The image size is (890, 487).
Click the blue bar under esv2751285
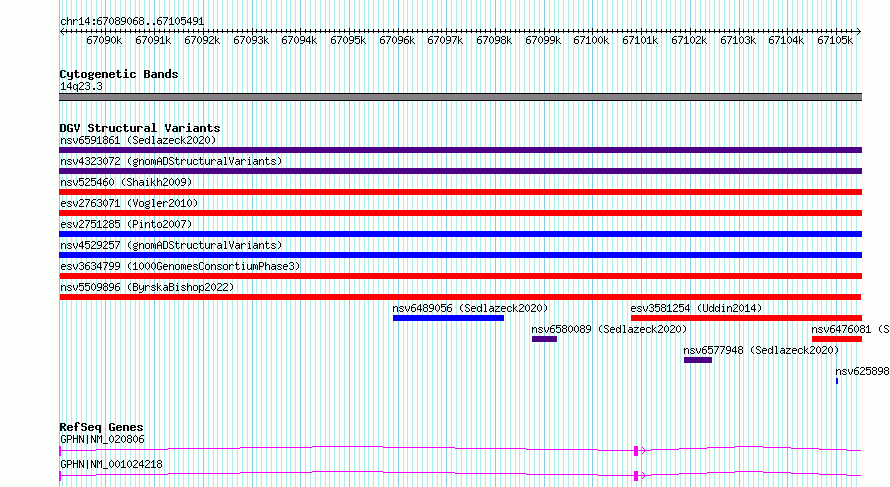(460, 234)
